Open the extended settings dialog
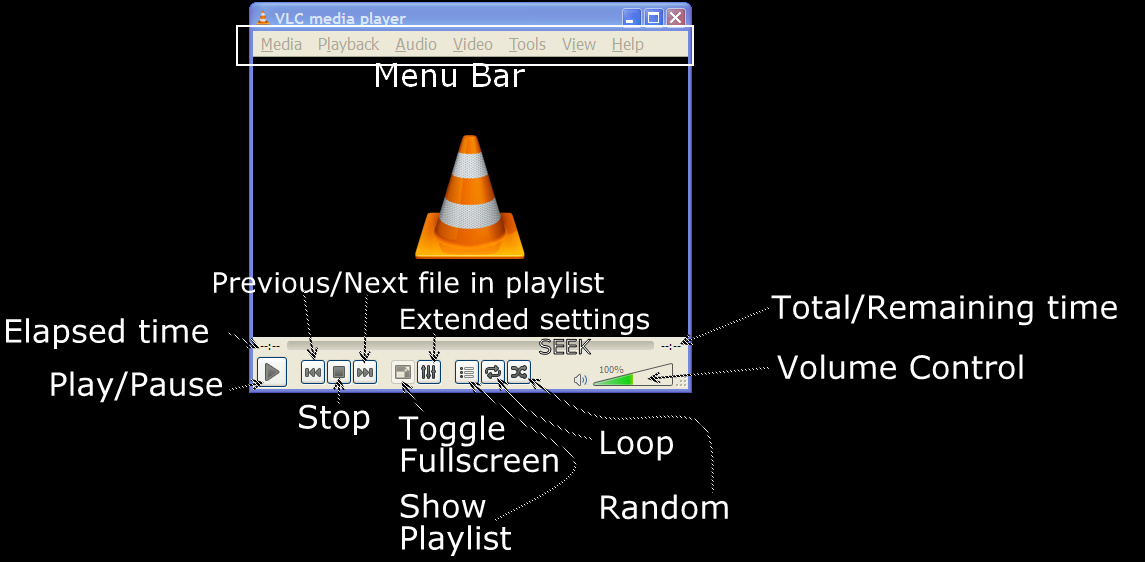This screenshot has width=1145, height=562. click(x=428, y=372)
